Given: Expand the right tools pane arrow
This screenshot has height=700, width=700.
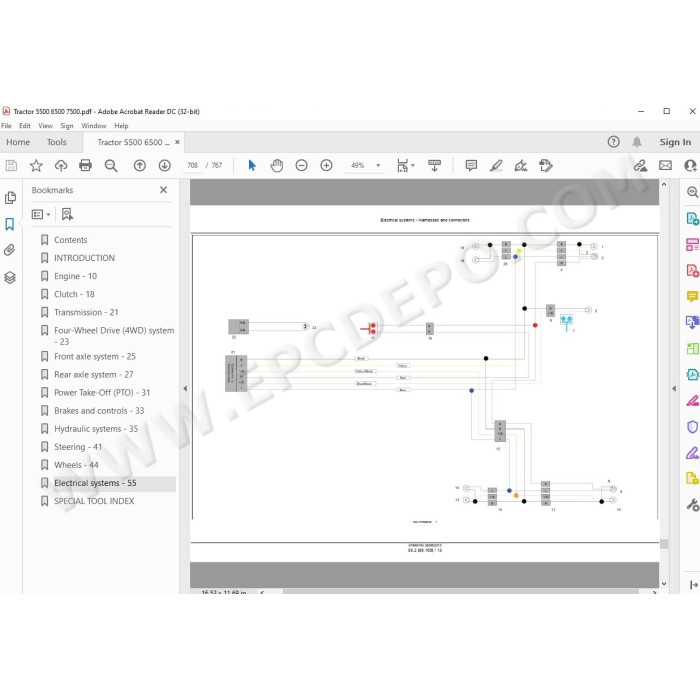Looking at the screenshot, I should click(x=674, y=388).
